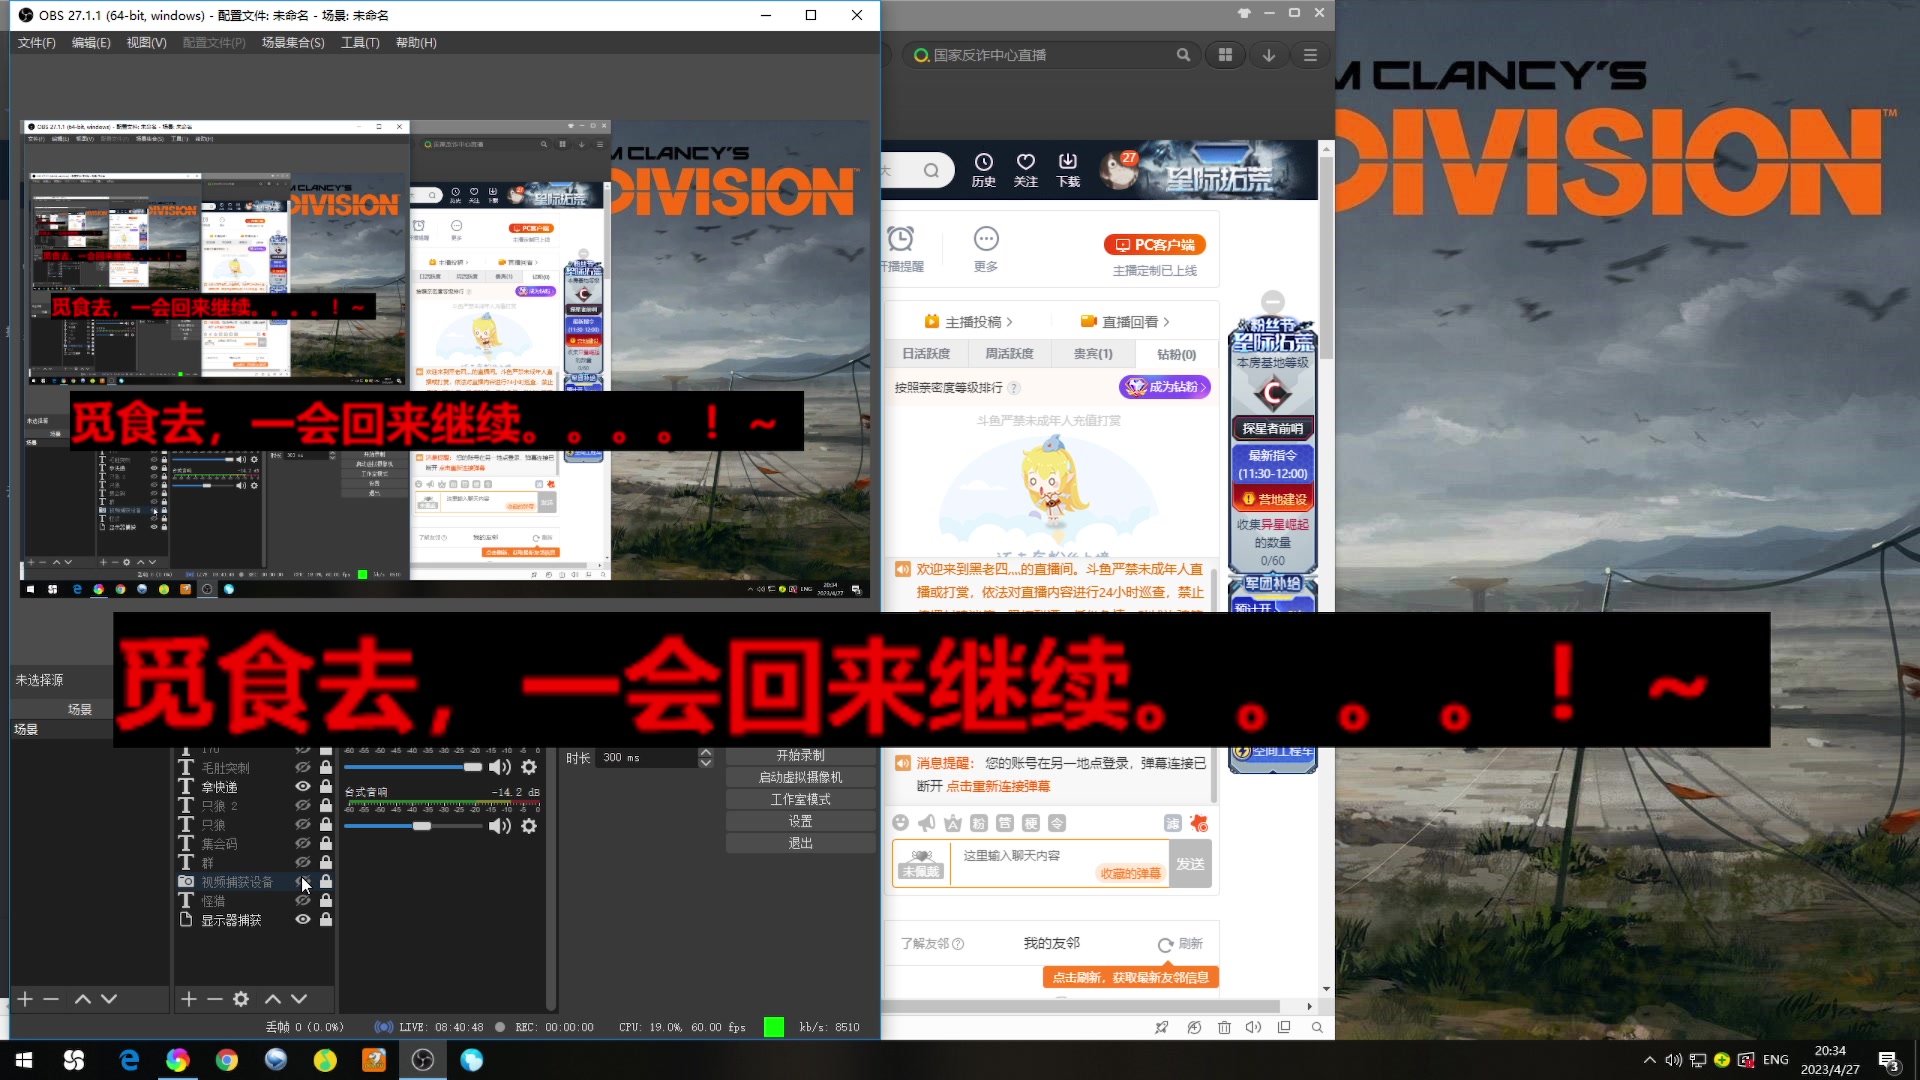Open Chrome from the Windows taskbar

coord(227,1060)
